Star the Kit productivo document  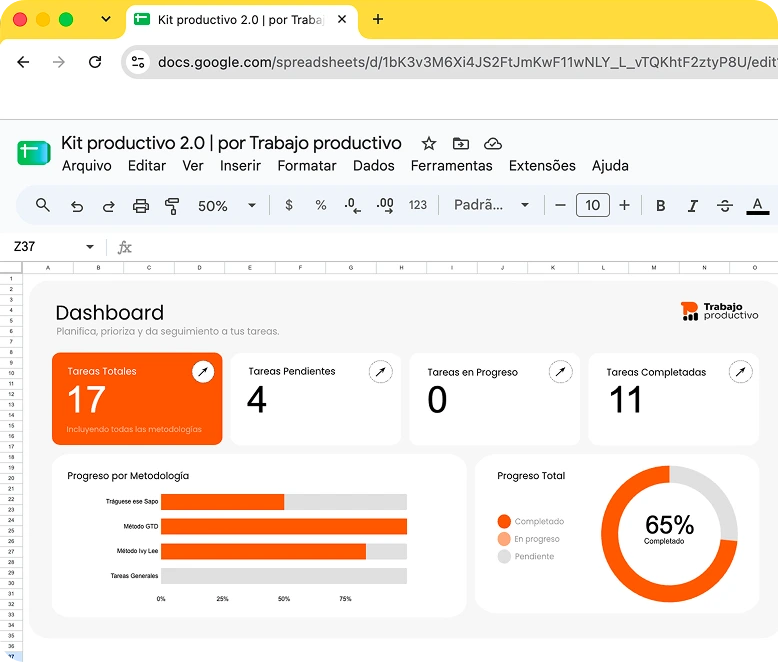point(429,144)
